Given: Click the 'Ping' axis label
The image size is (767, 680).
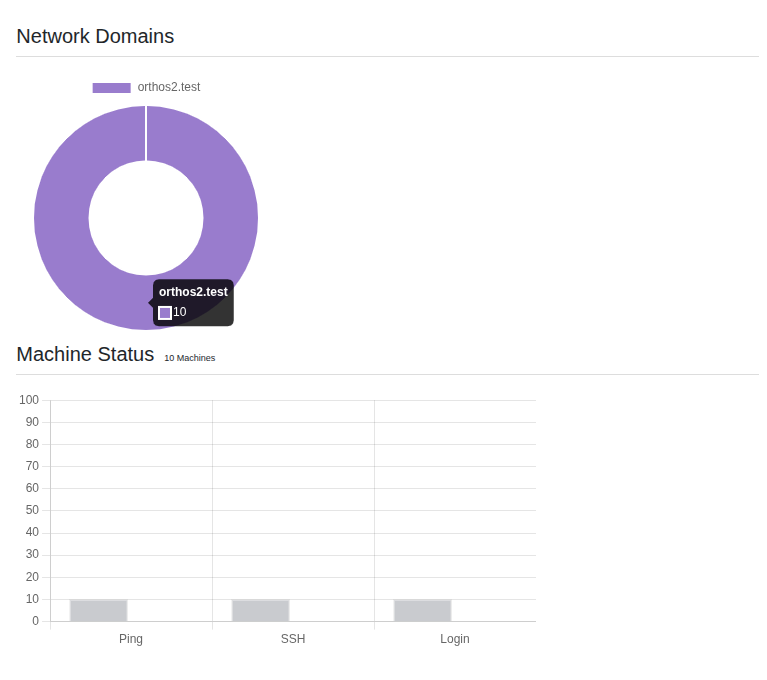Looking at the screenshot, I should click(131, 638).
